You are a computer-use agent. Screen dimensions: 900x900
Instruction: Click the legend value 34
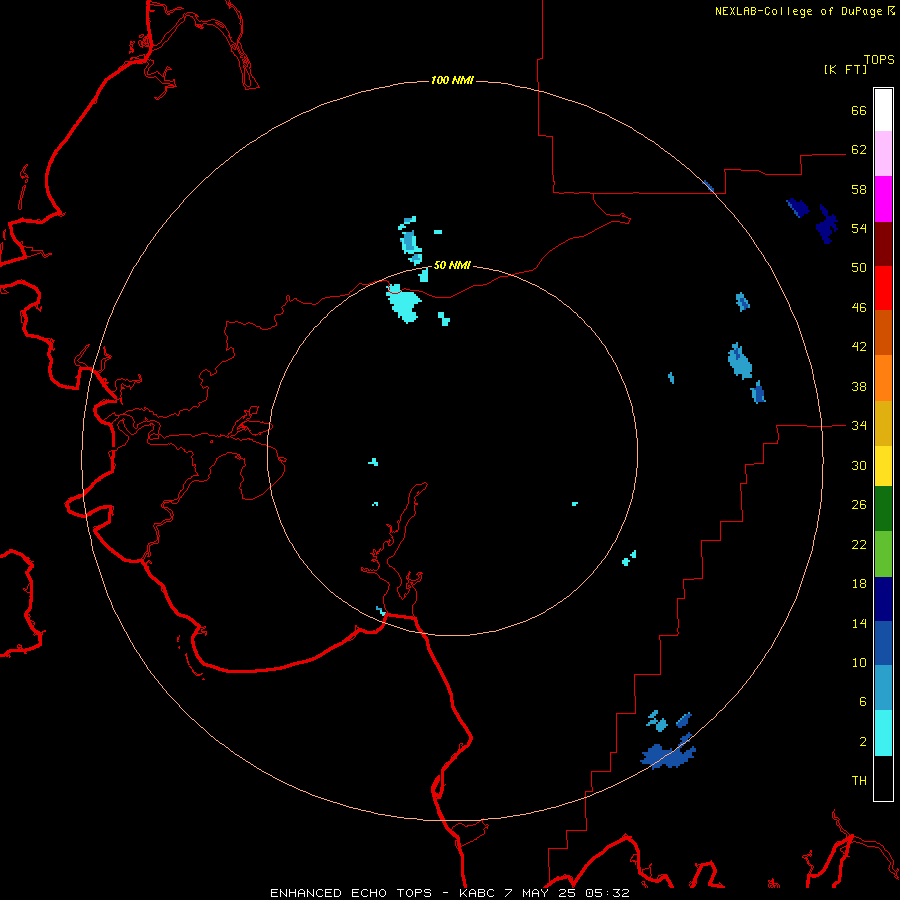859,426
